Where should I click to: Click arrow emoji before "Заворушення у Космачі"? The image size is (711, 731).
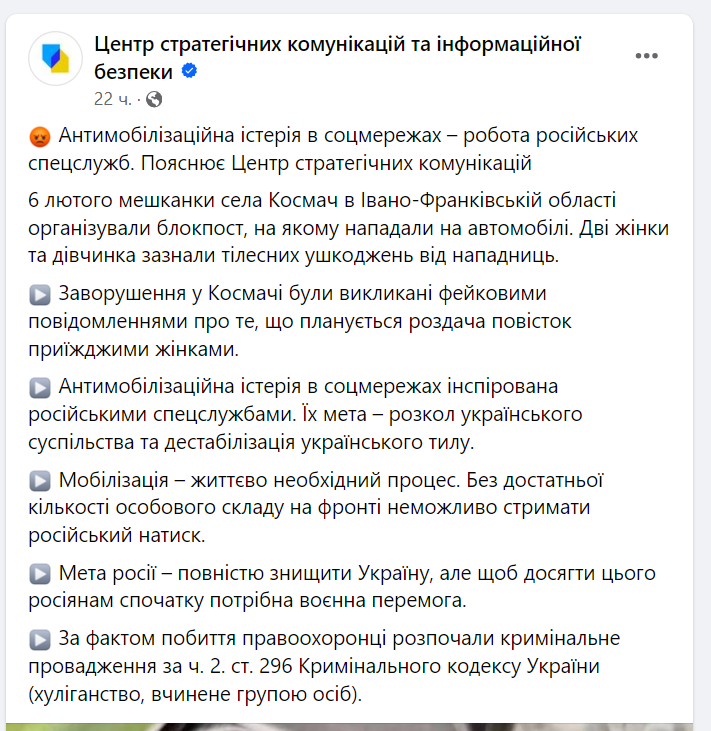[x=41, y=295]
